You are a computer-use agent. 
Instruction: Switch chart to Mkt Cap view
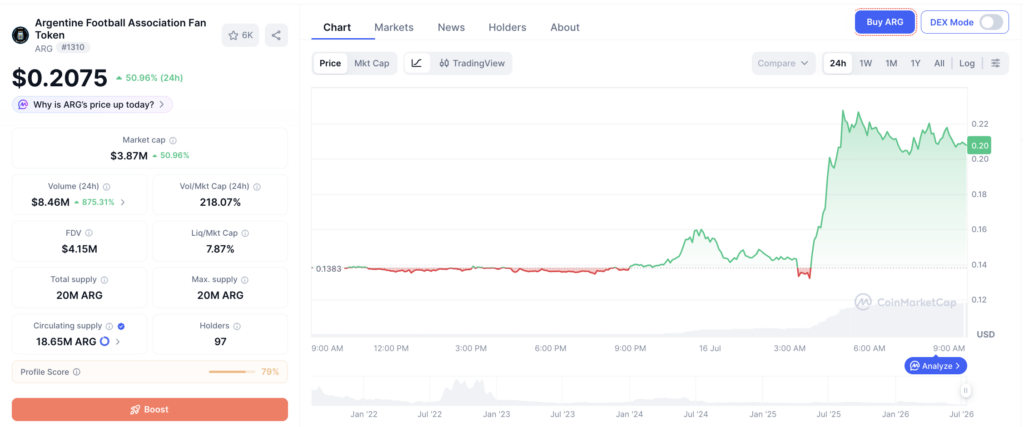372,63
